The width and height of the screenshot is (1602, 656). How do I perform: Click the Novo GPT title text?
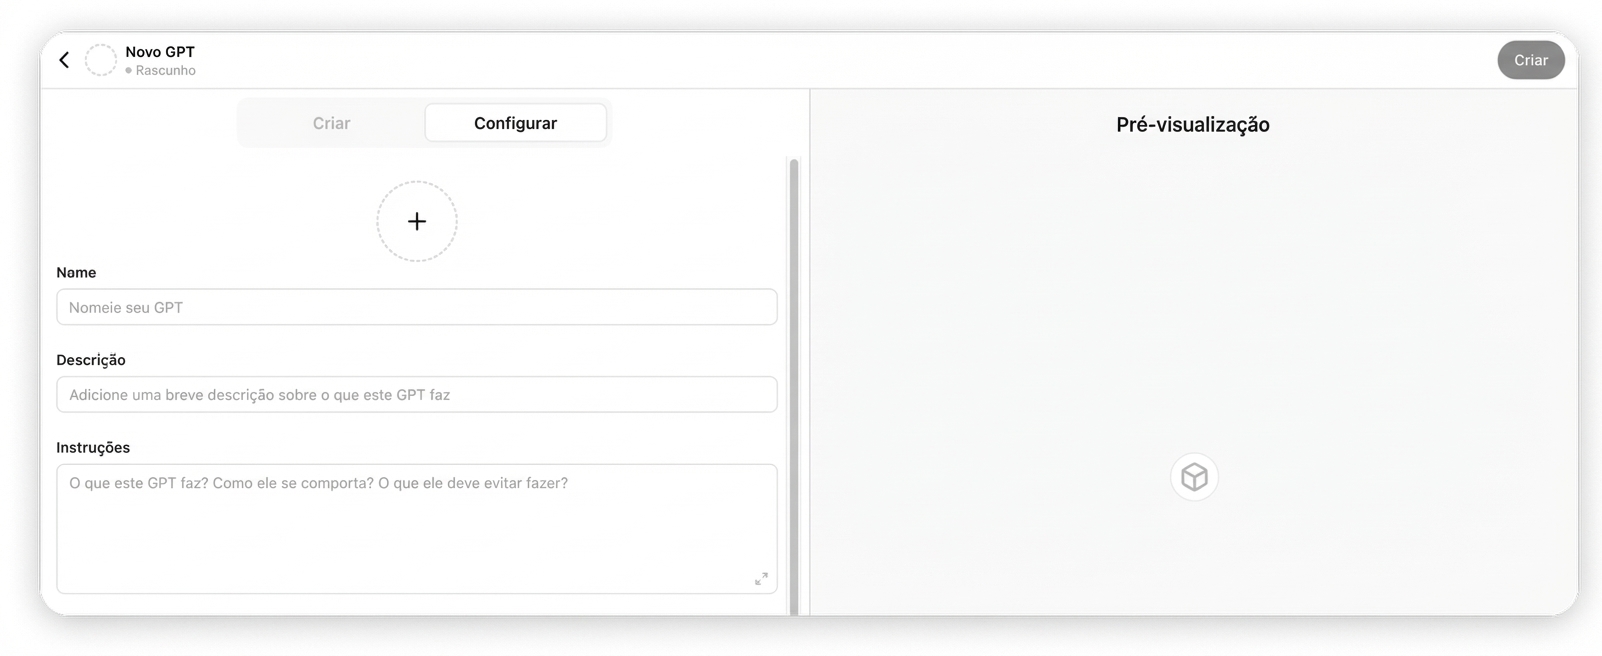(x=160, y=52)
